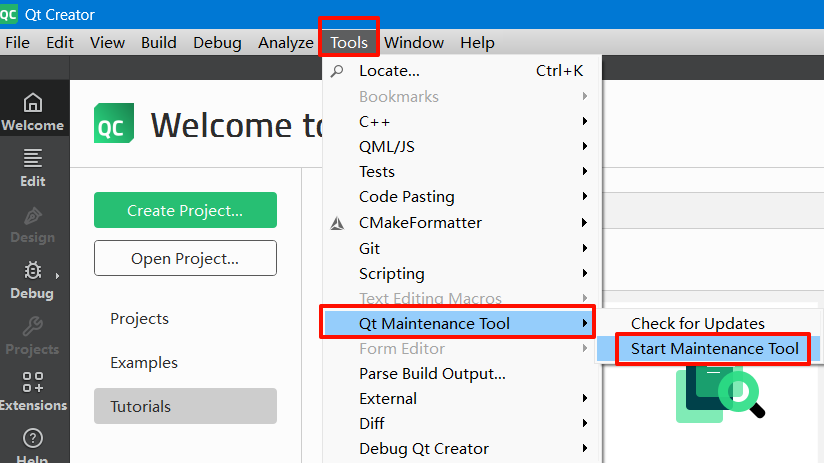
Task: Open the Debug menu in menu bar
Action: tap(217, 43)
